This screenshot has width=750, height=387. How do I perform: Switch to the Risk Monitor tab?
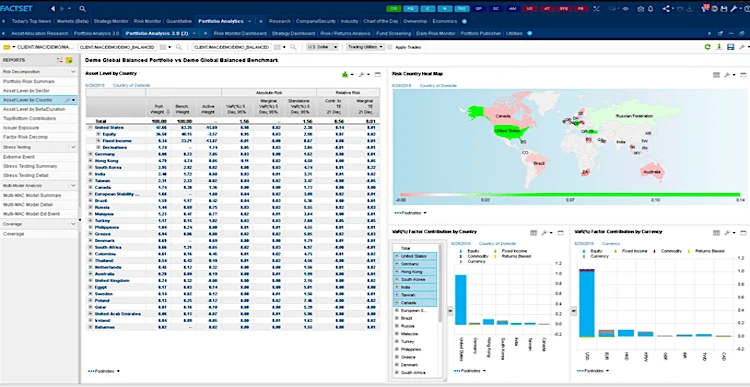(x=147, y=21)
